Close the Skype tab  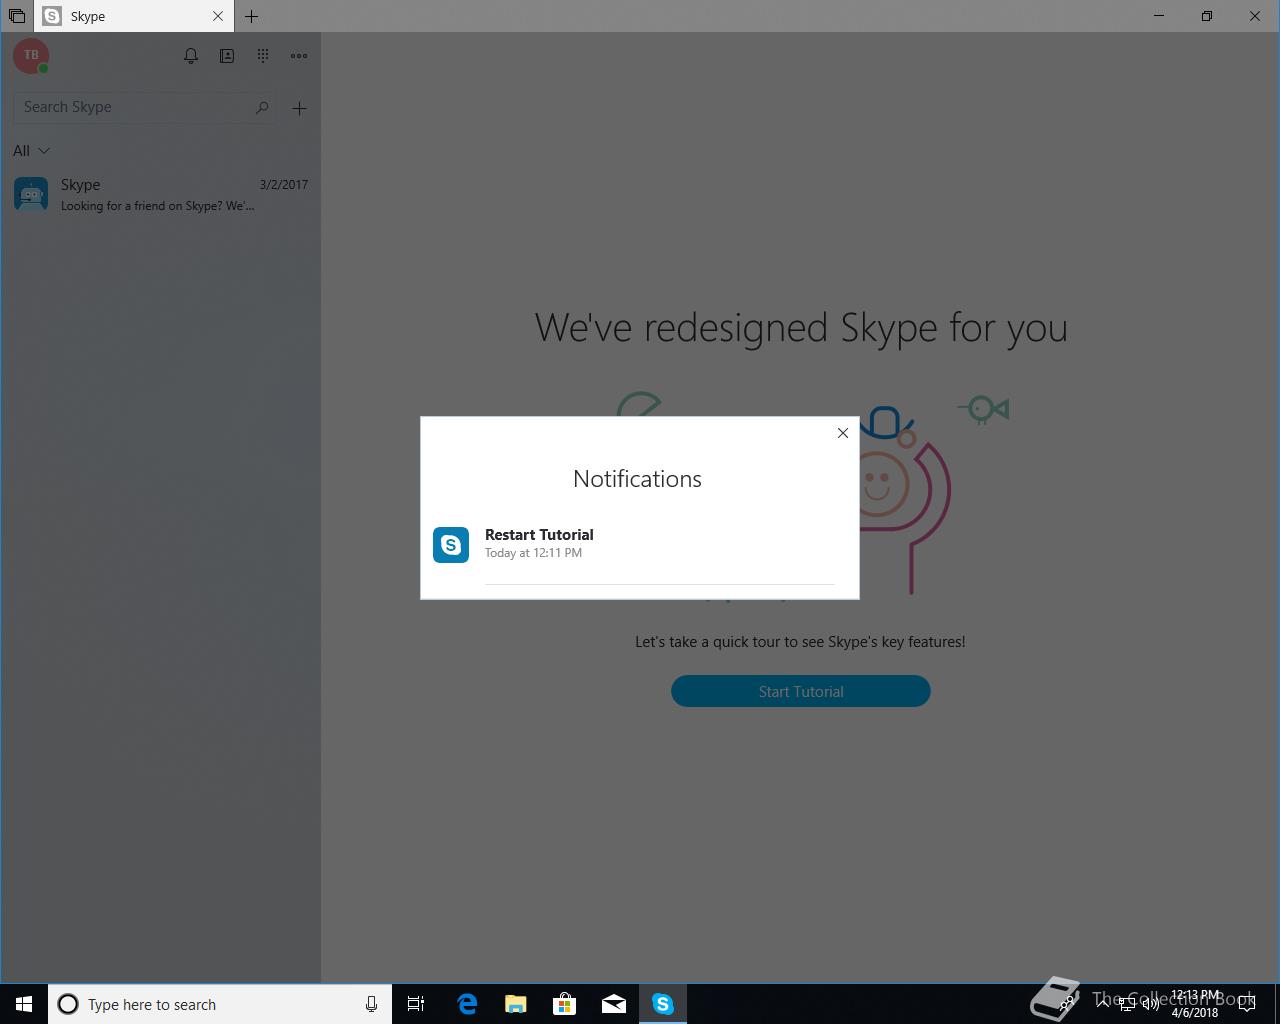click(x=218, y=16)
